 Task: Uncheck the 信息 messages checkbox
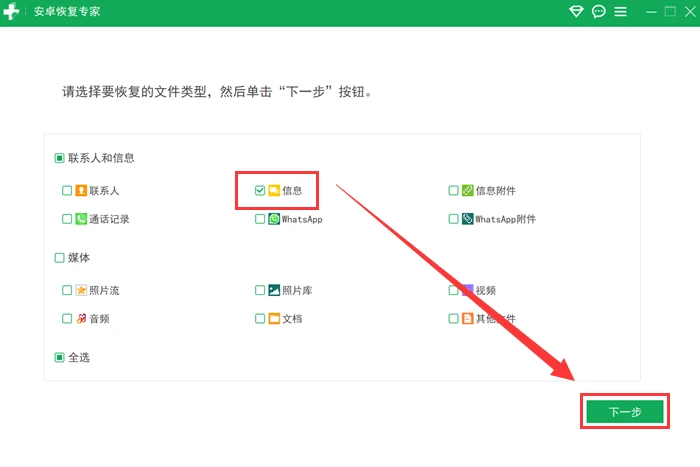[x=260, y=190]
